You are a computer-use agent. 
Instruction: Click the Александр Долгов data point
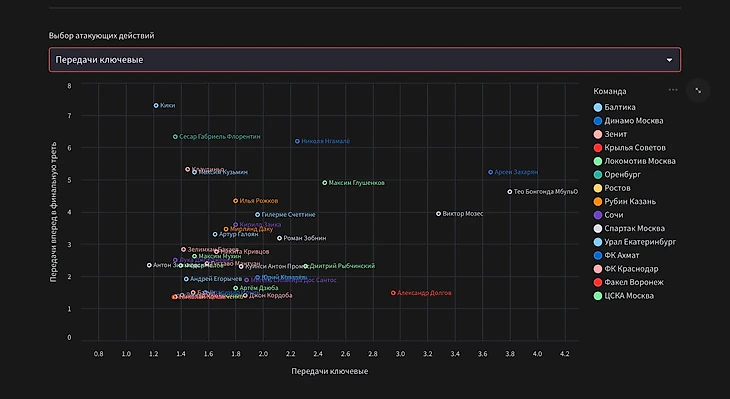(393, 293)
